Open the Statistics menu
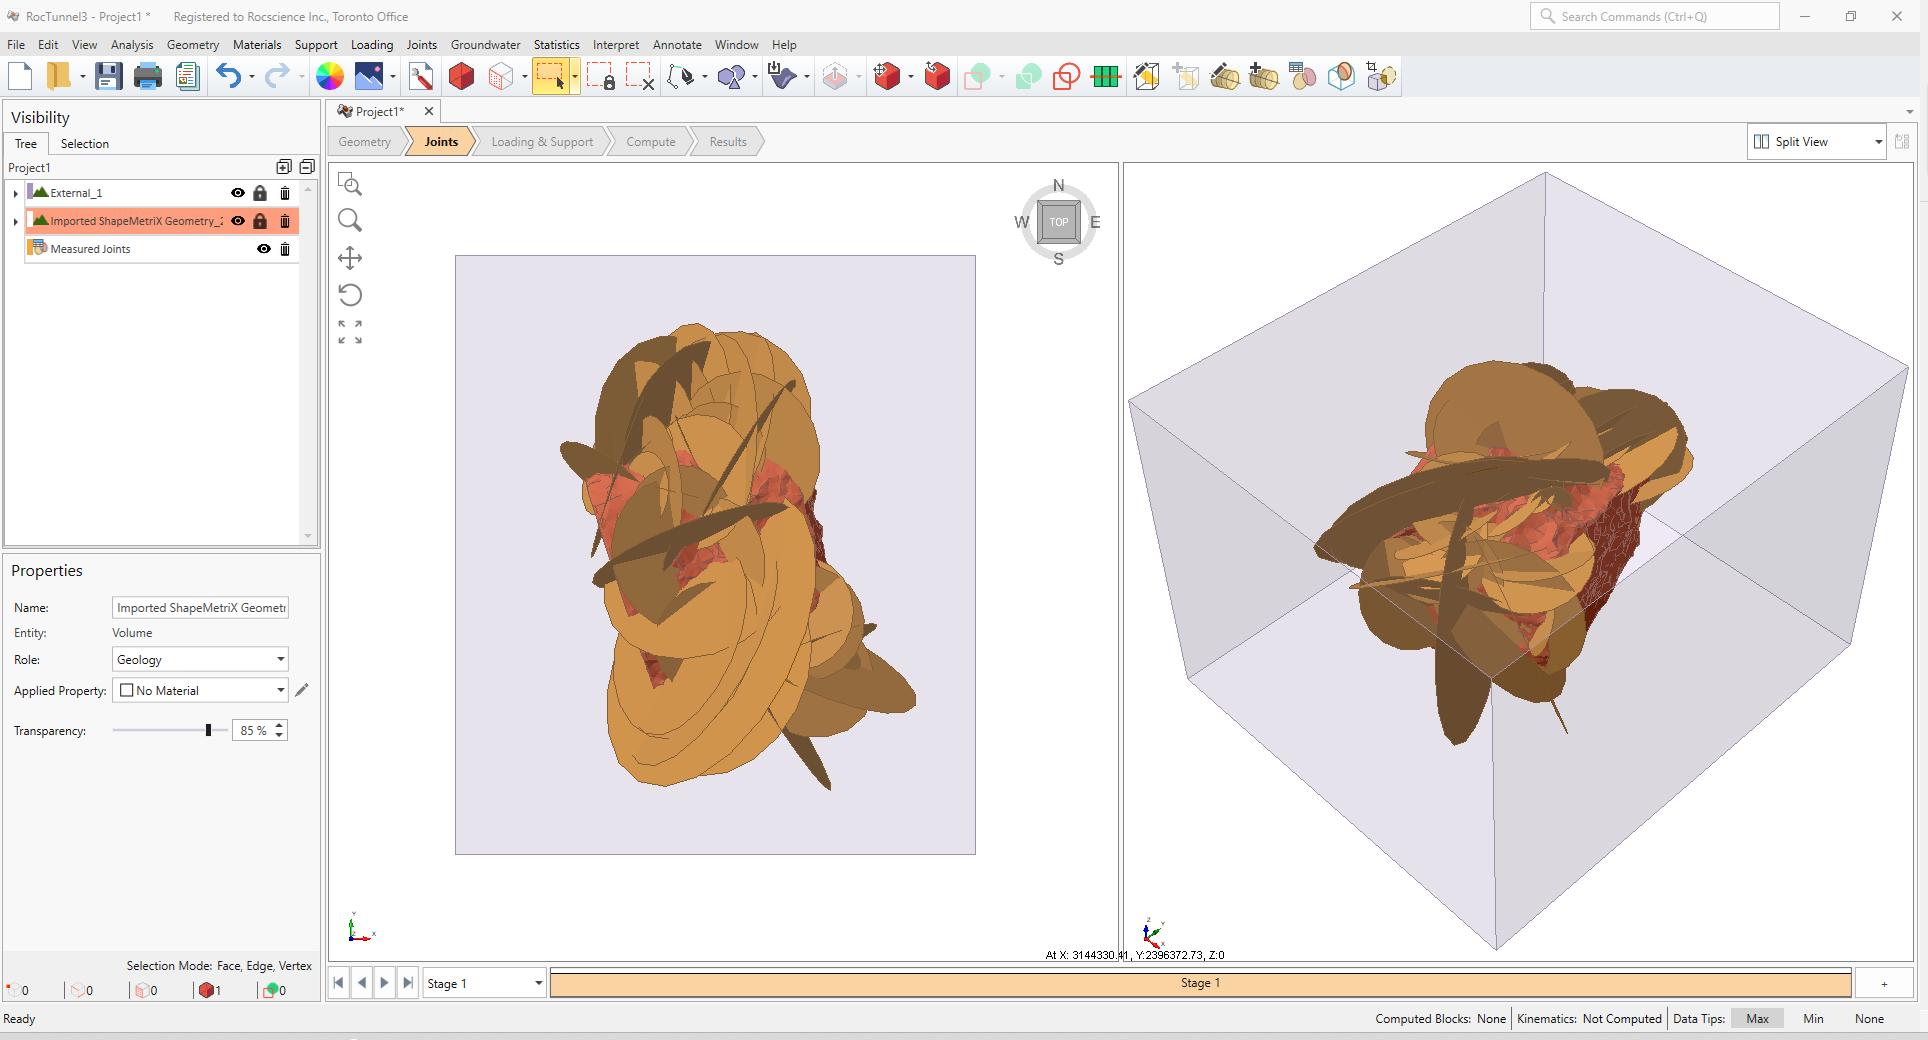Image resolution: width=1928 pixels, height=1040 pixels. coord(556,45)
